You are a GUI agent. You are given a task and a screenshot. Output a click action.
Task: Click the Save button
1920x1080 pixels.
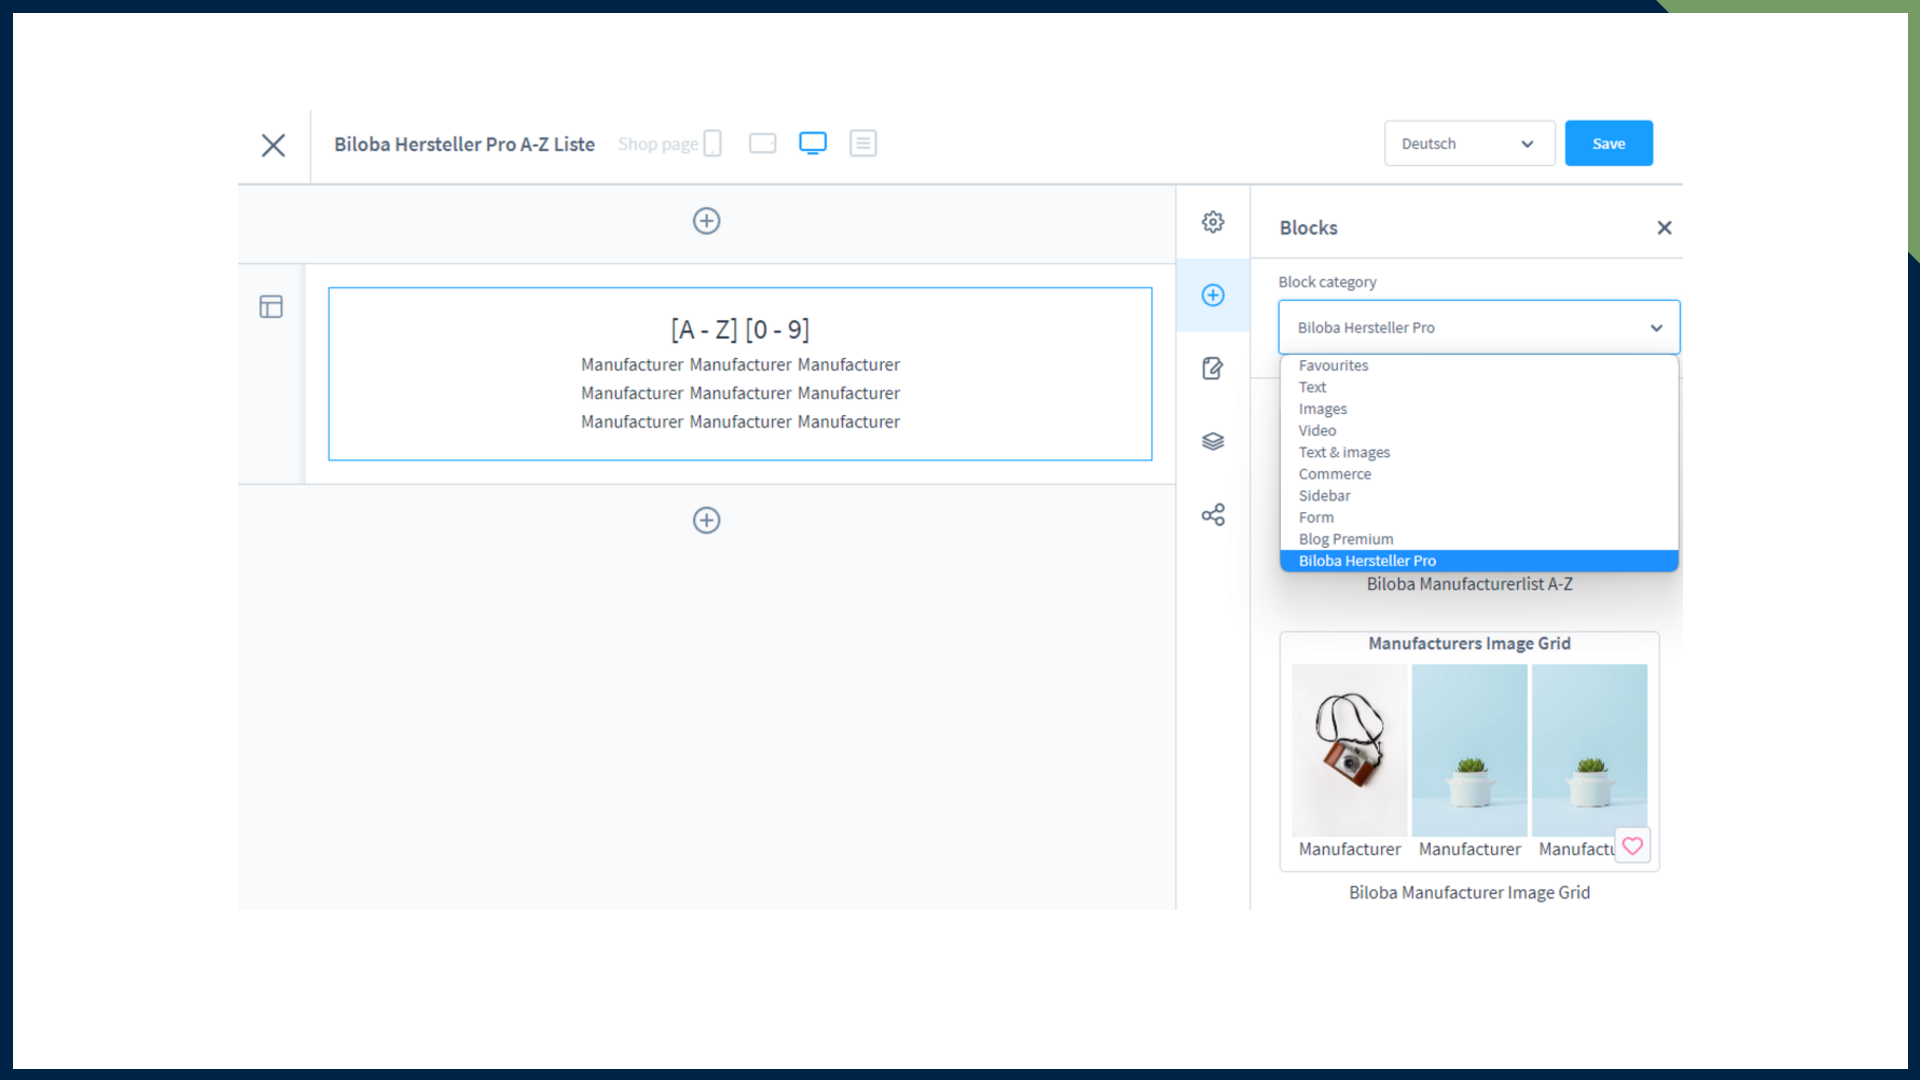1608,144
